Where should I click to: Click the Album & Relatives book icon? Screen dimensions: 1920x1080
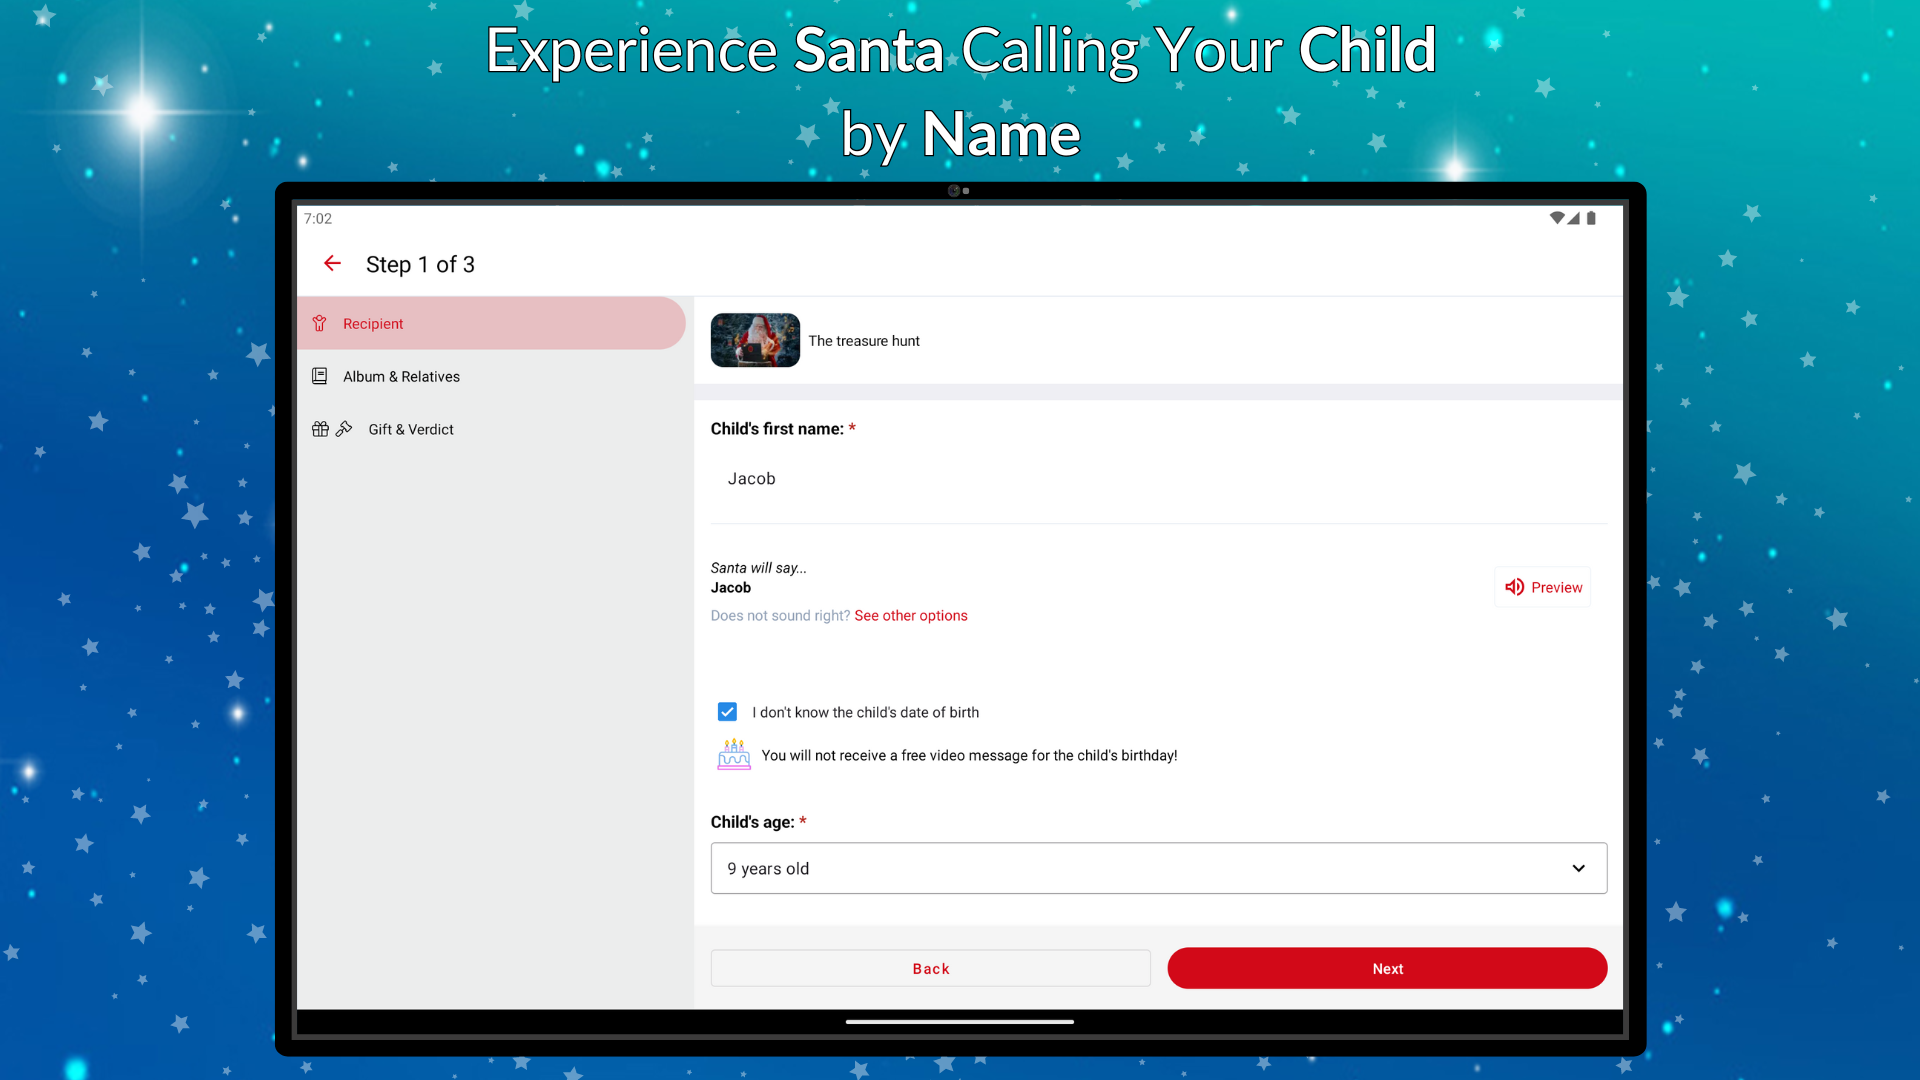click(320, 377)
